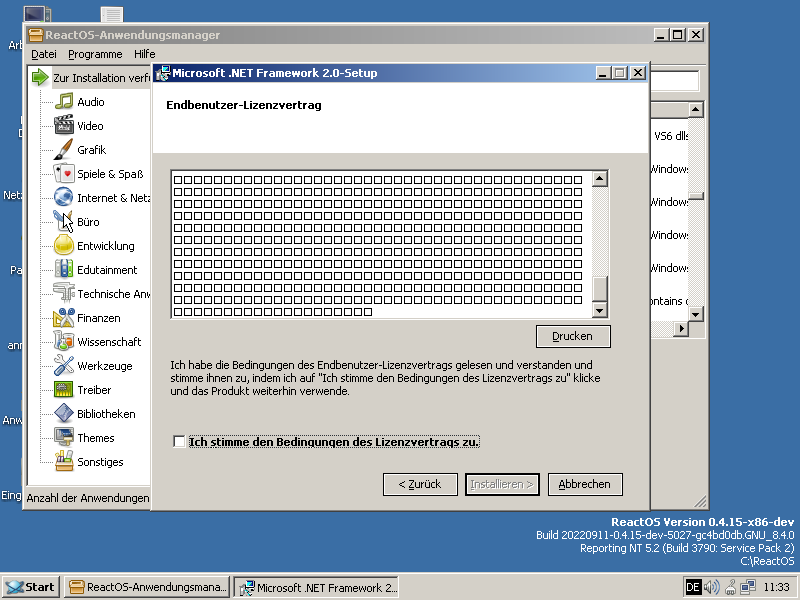Click the taskbar clock showing 11:33
The width and height of the screenshot is (800, 600).
777,587
